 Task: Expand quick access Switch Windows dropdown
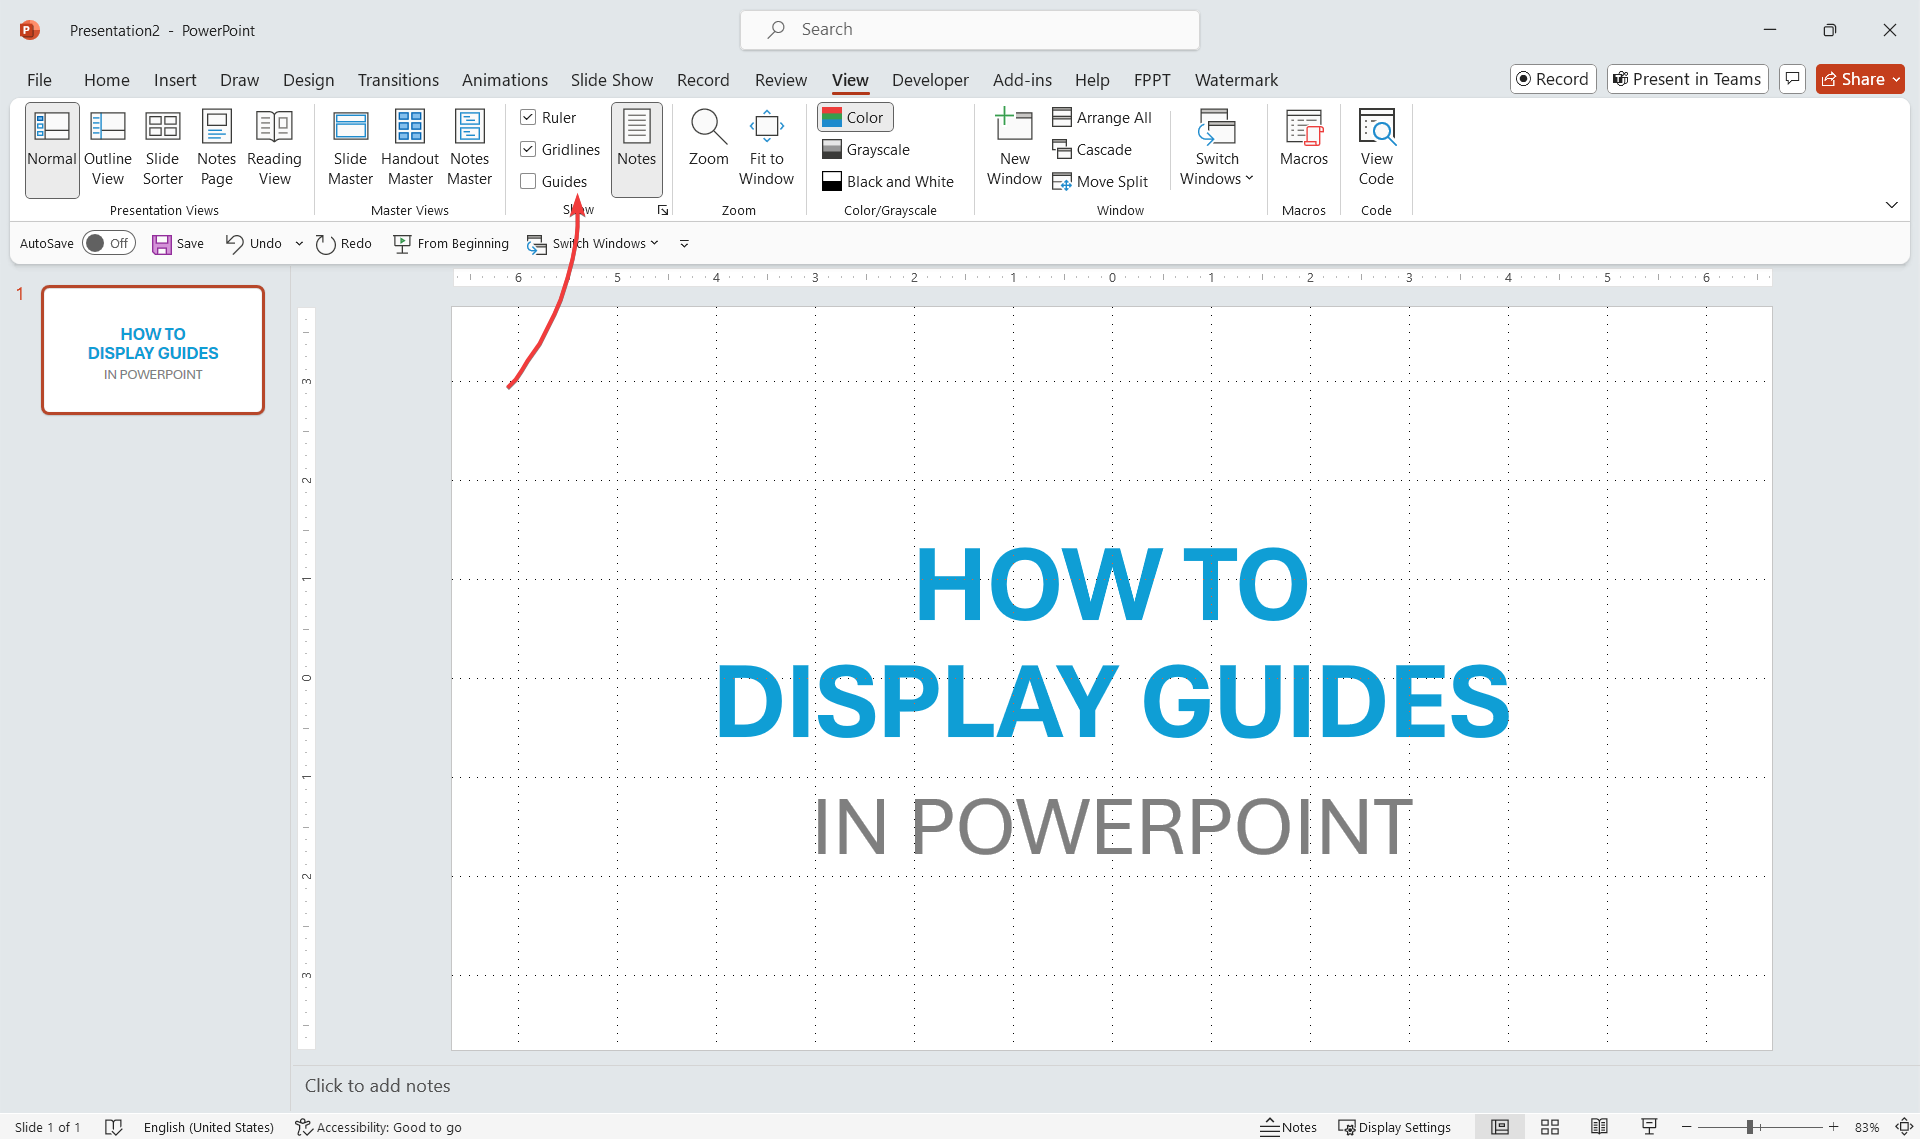tap(654, 243)
